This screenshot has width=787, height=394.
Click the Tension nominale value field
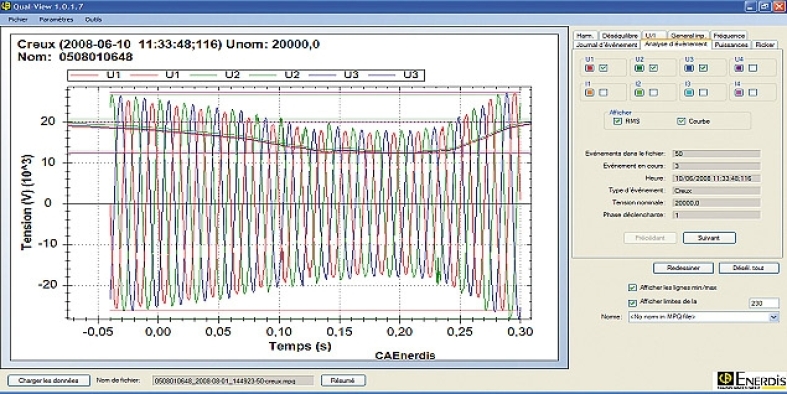point(716,203)
